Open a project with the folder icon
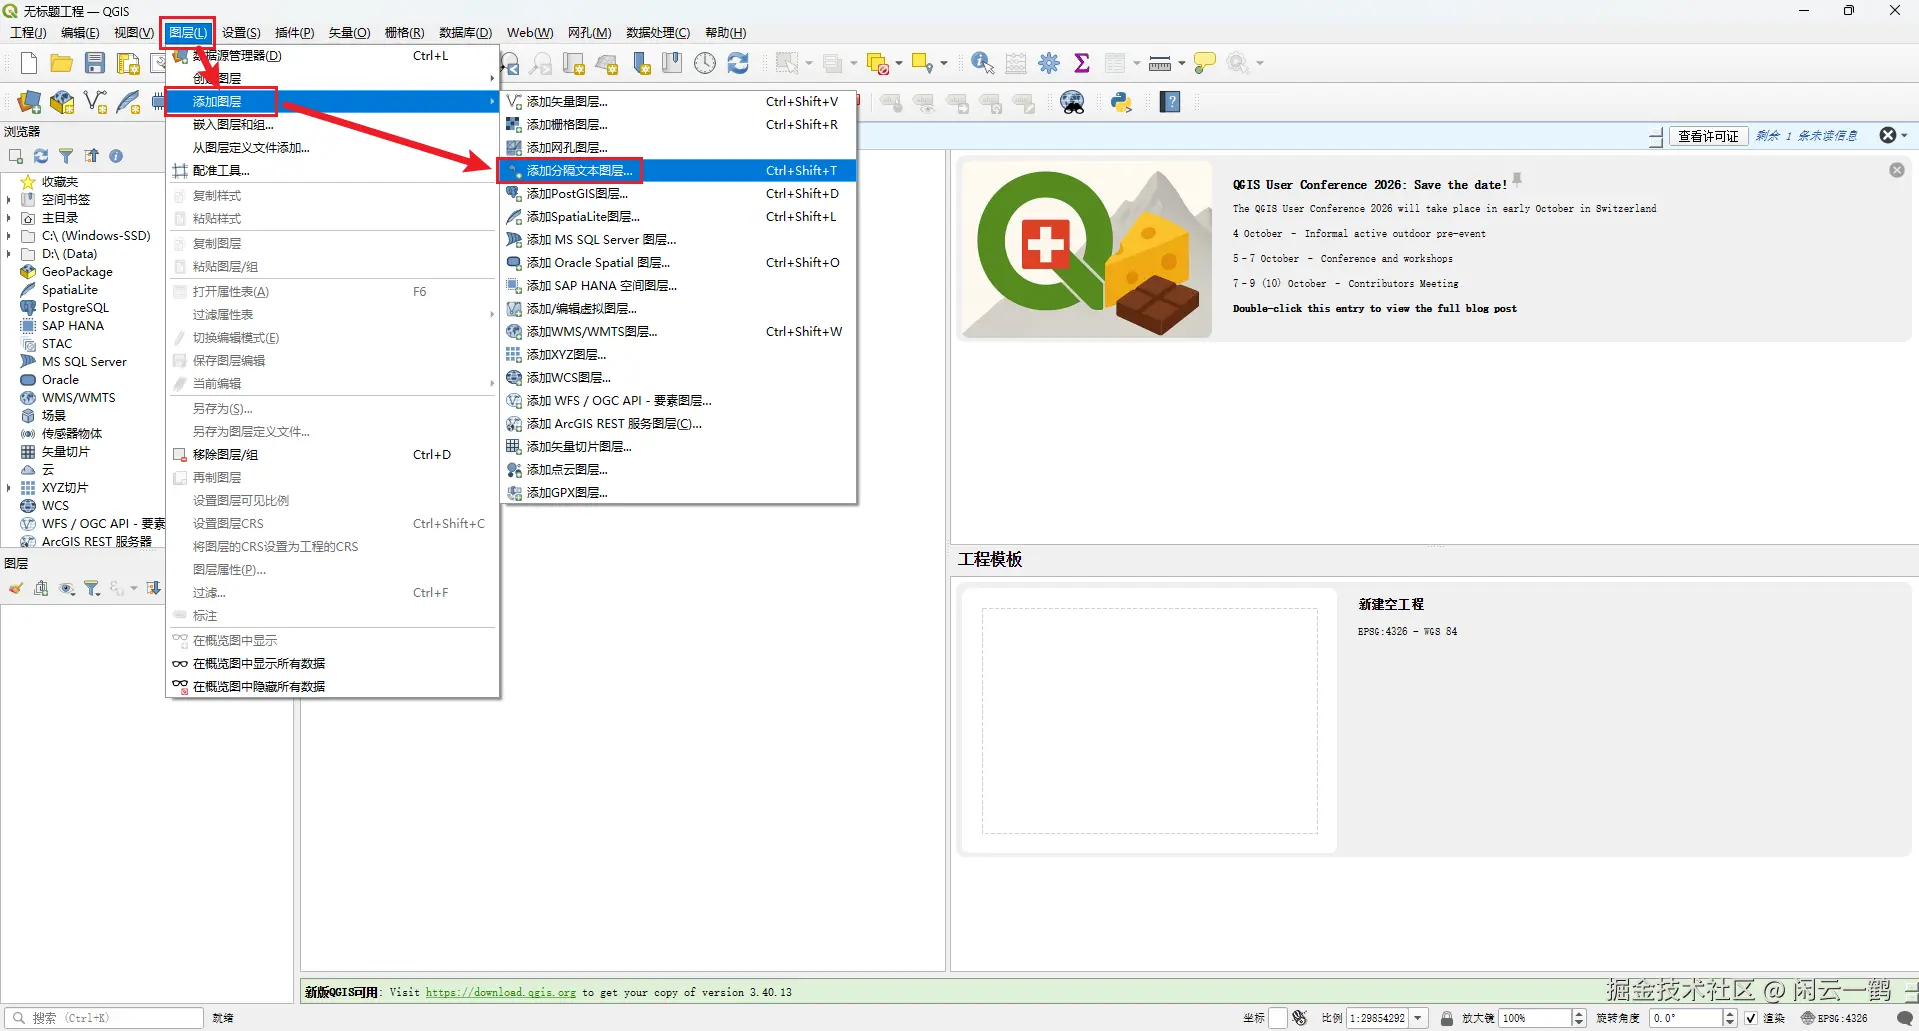This screenshot has width=1919, height=1031. 61,64
